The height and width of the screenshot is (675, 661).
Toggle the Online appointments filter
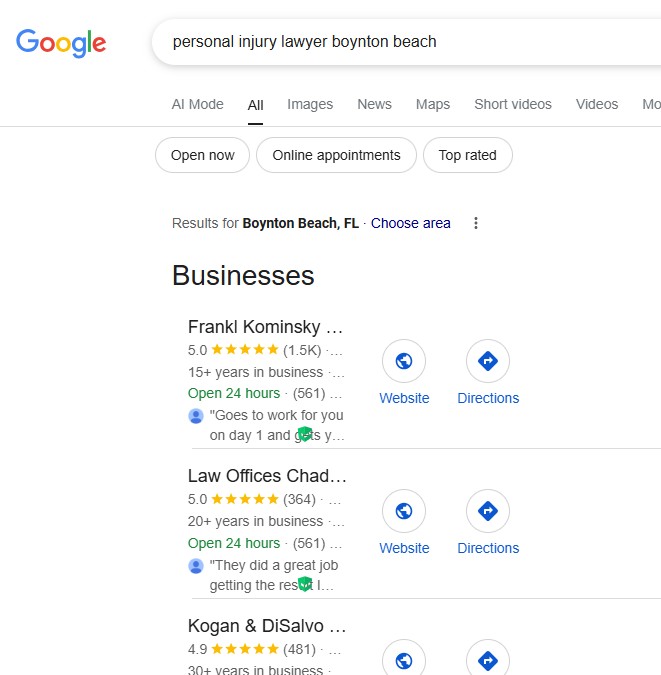pyautogui.click(x=336, y=155)
